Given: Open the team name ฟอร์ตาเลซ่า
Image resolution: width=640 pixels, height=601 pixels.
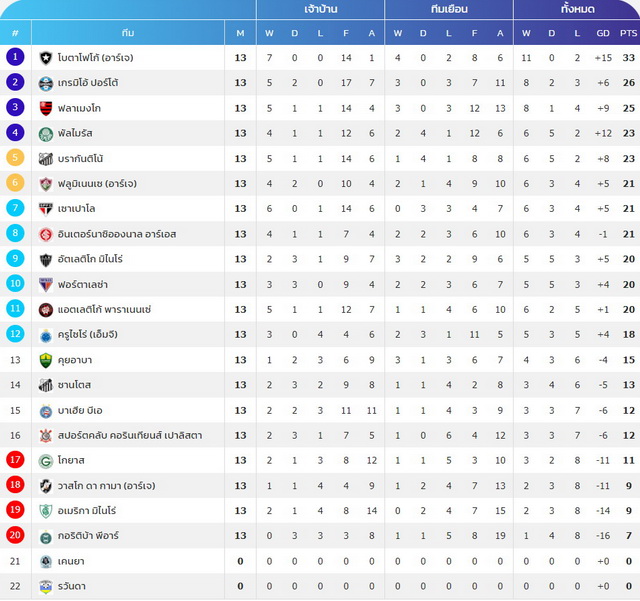Looking at the screenshot, I should click(83, 285).
